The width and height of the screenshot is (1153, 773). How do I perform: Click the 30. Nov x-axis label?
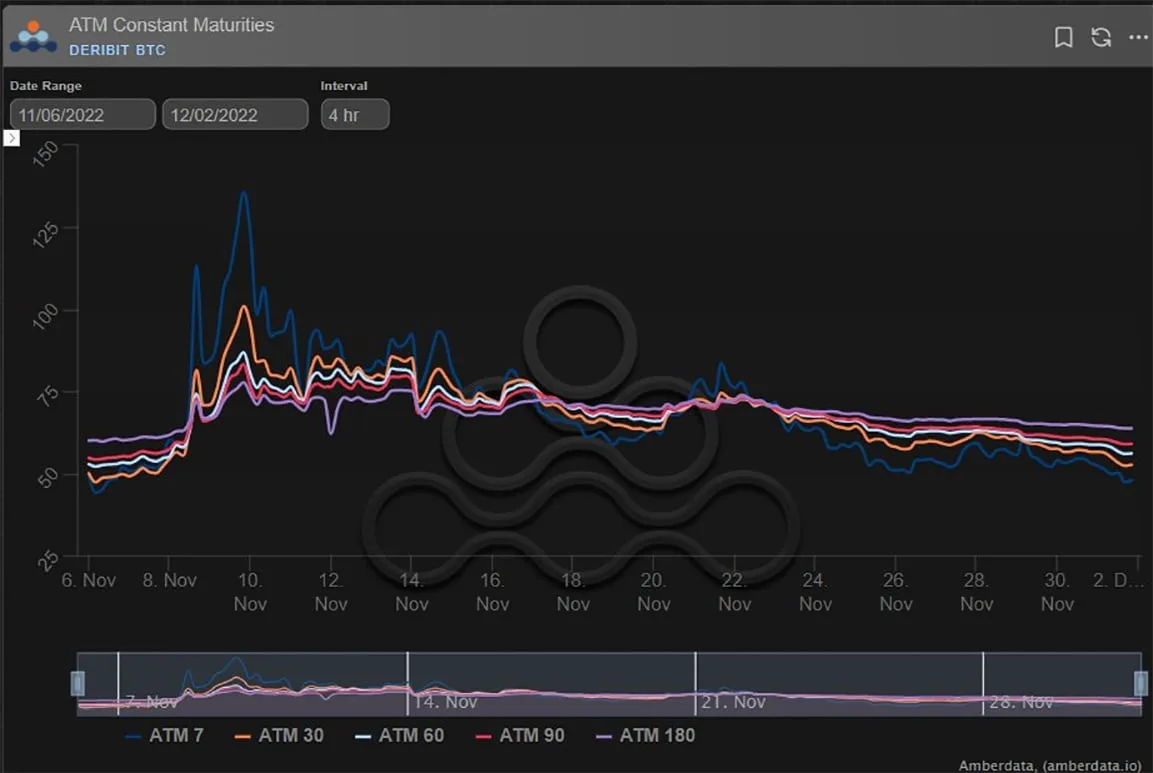coord(1057,592)
